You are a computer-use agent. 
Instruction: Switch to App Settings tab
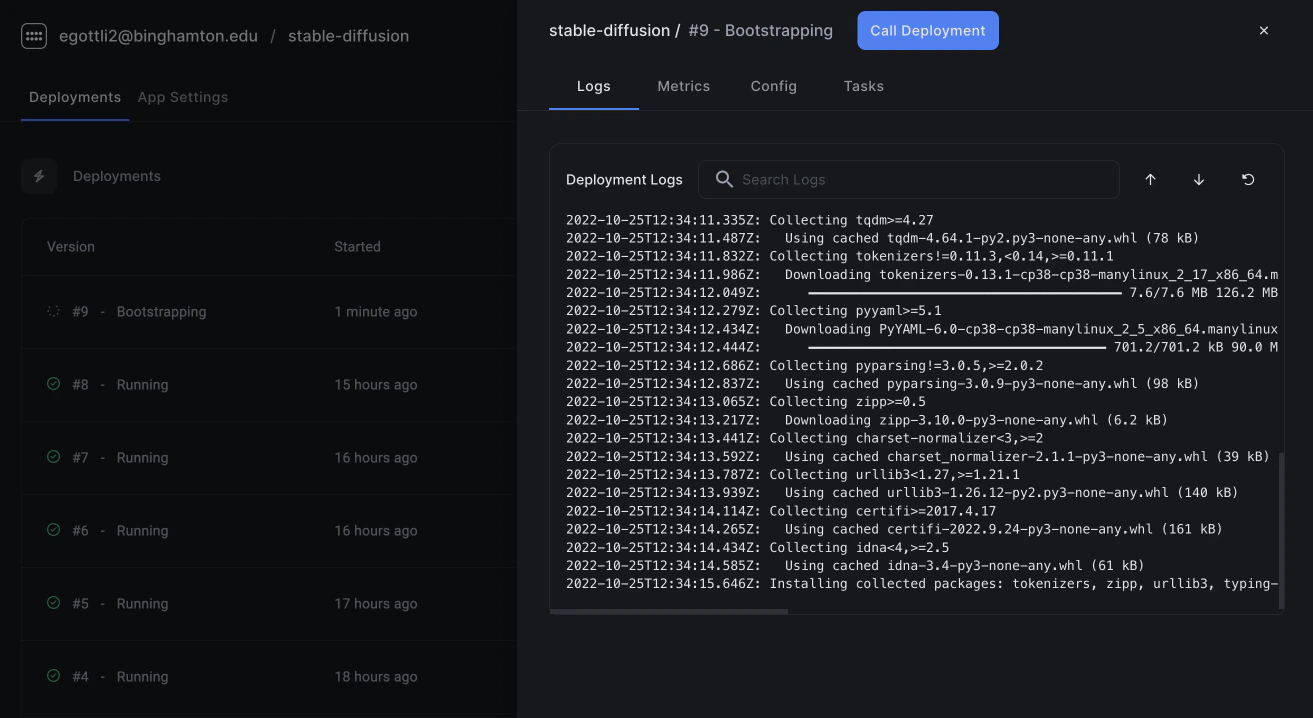tap(183, 97)
